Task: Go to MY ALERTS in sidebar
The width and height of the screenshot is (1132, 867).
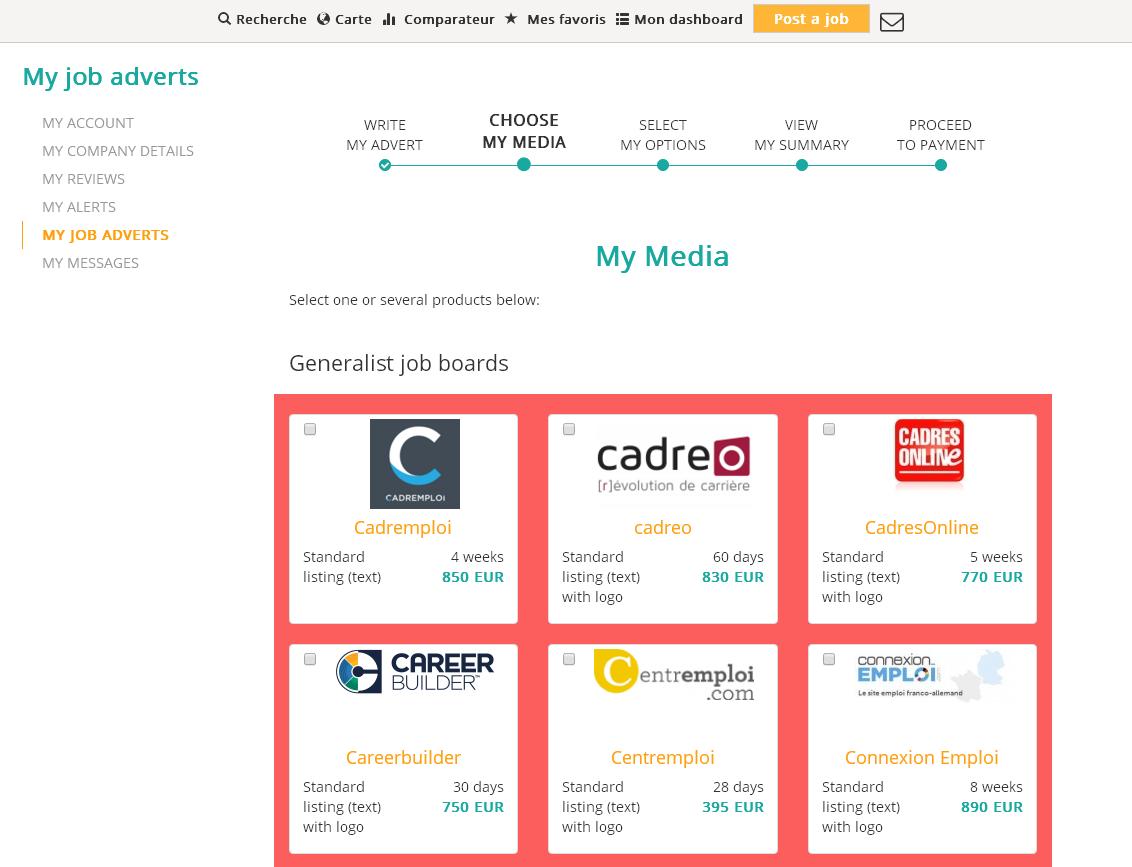Action: 79,207
